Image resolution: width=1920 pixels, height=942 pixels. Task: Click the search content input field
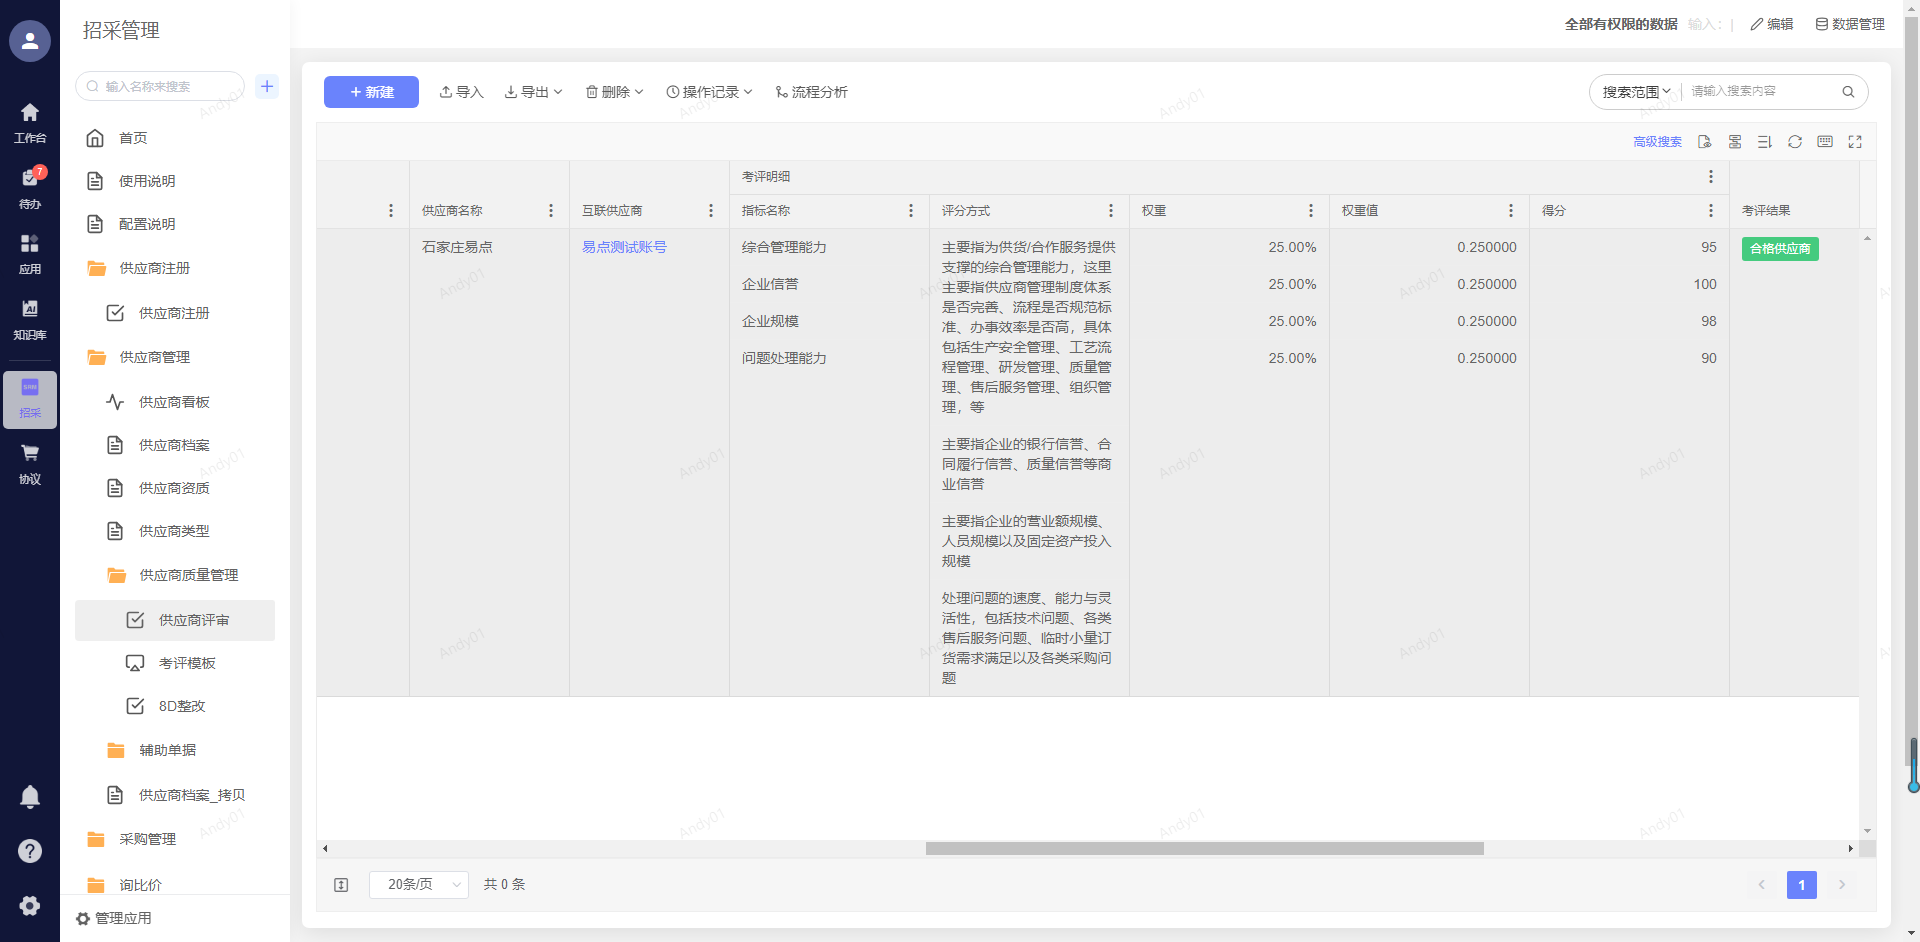tap(1760, 92)
